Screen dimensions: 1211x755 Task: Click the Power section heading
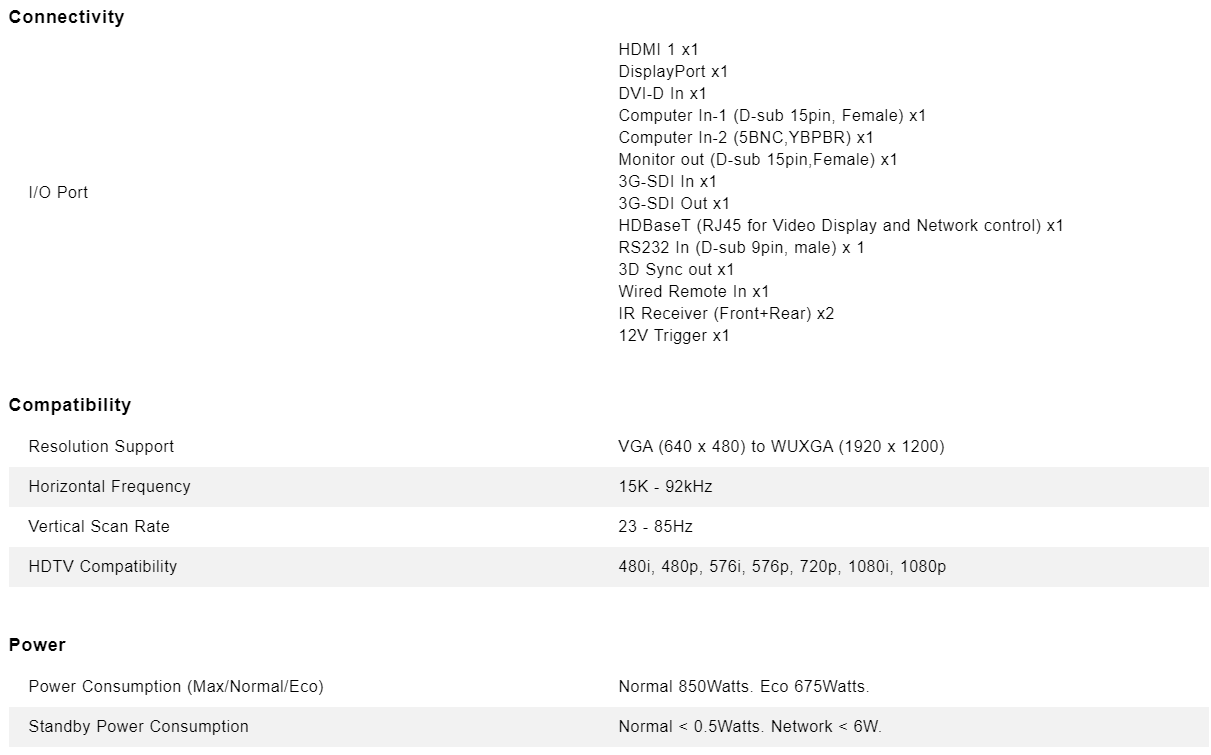[37, 645]
